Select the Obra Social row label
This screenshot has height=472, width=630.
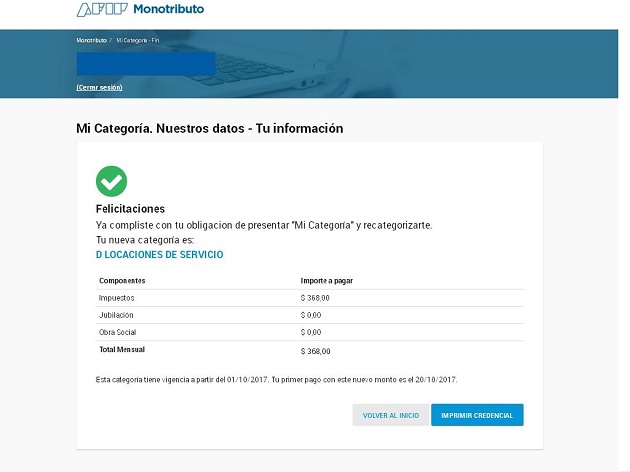tap(117, 332)
